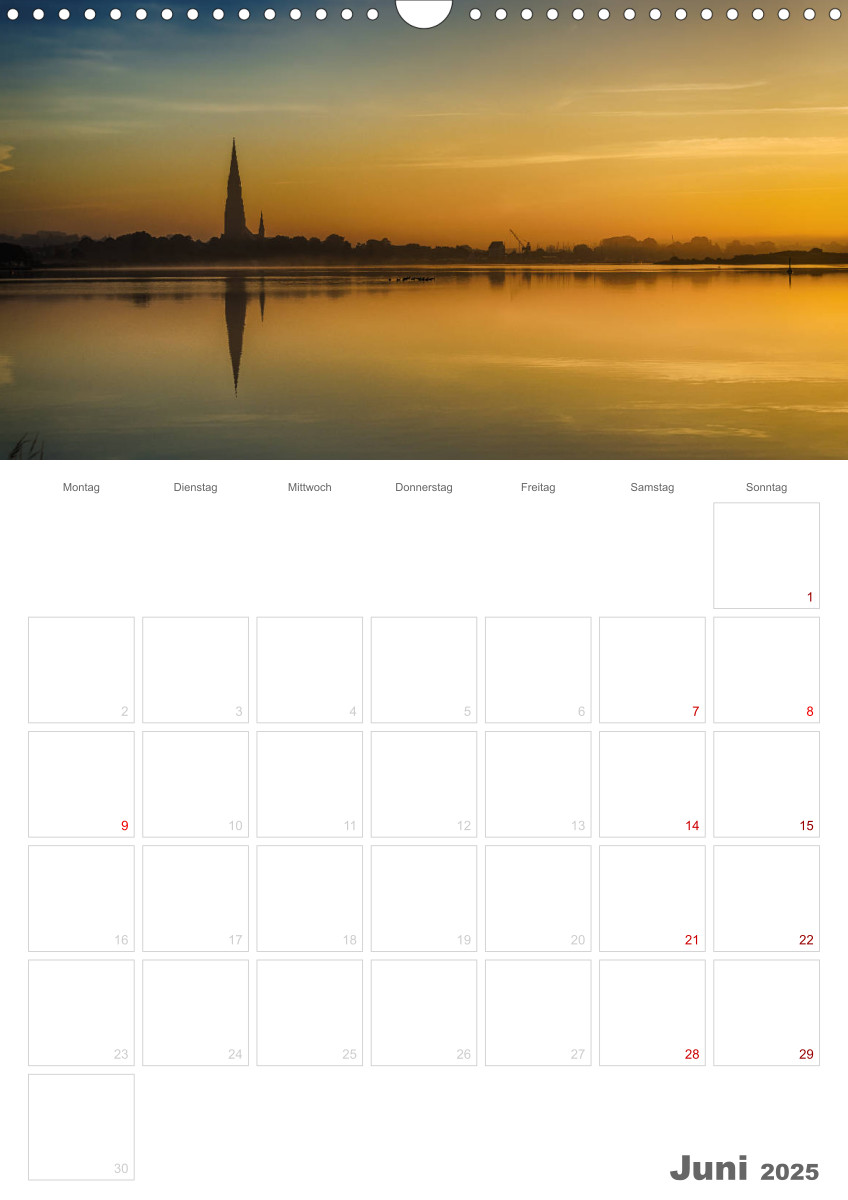
Task: Click the Sunday cell numbered 29
Action: [x=766, y=1013]
